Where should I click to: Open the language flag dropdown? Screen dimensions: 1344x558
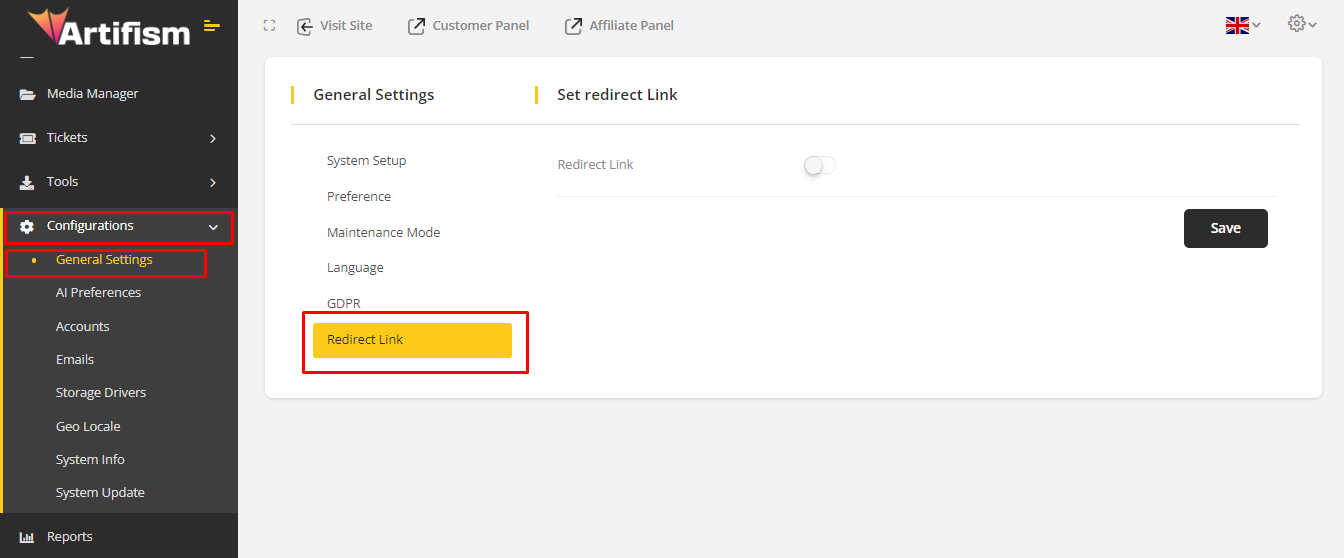[1243, 25]
